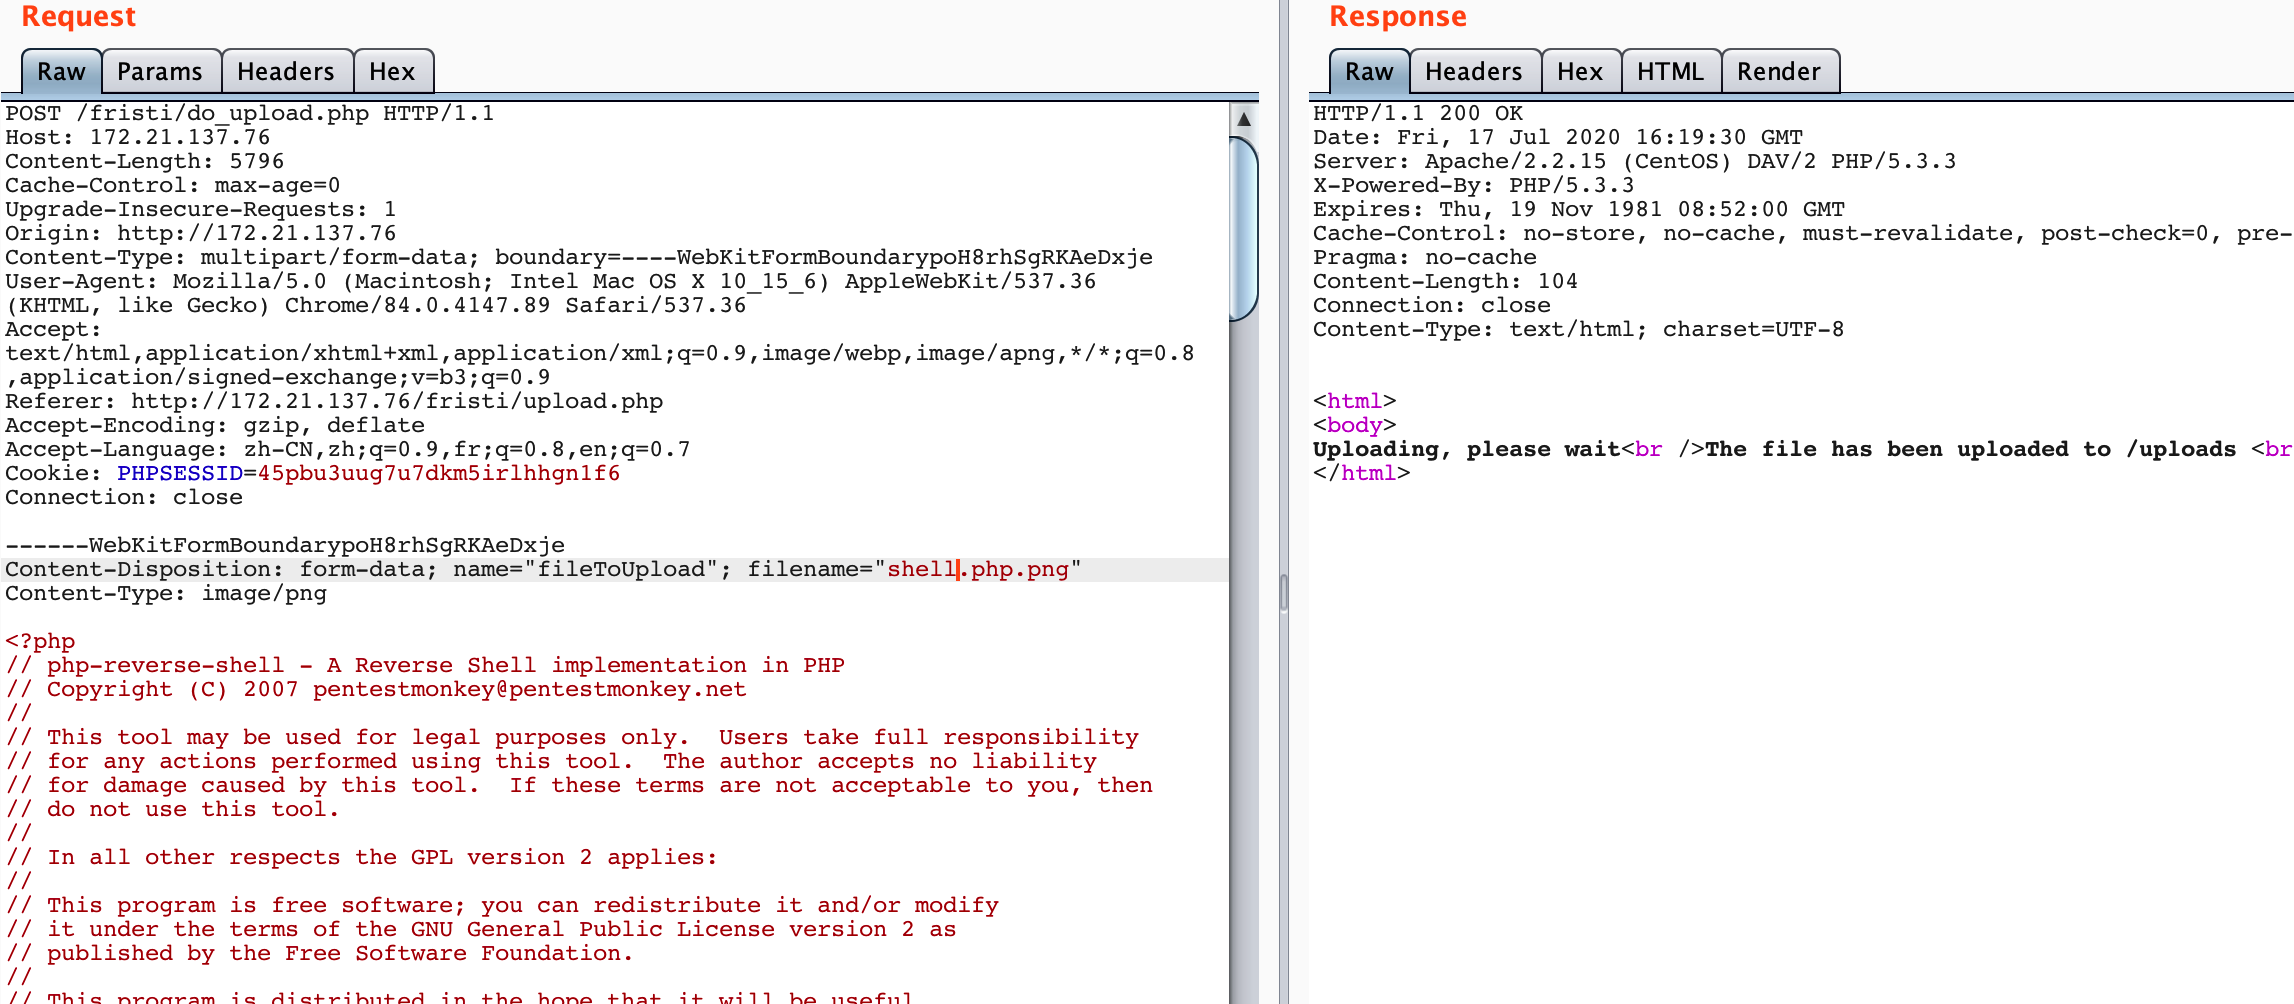Screen dimensions: 2294x1004
Task: Click the Origin: http://172.21.137.76 header
Action: pyautogui.click(x=201, y=233)
